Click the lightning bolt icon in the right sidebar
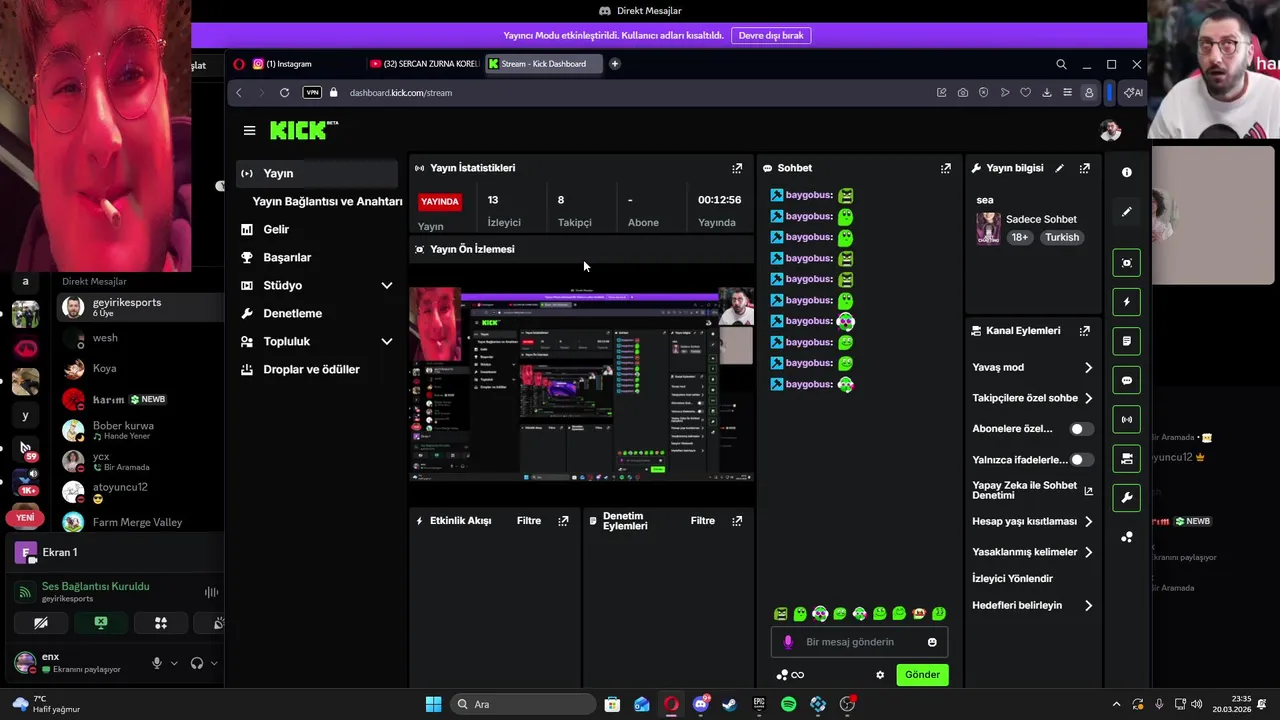The image size is (1280, 720). coord(1126,302)
